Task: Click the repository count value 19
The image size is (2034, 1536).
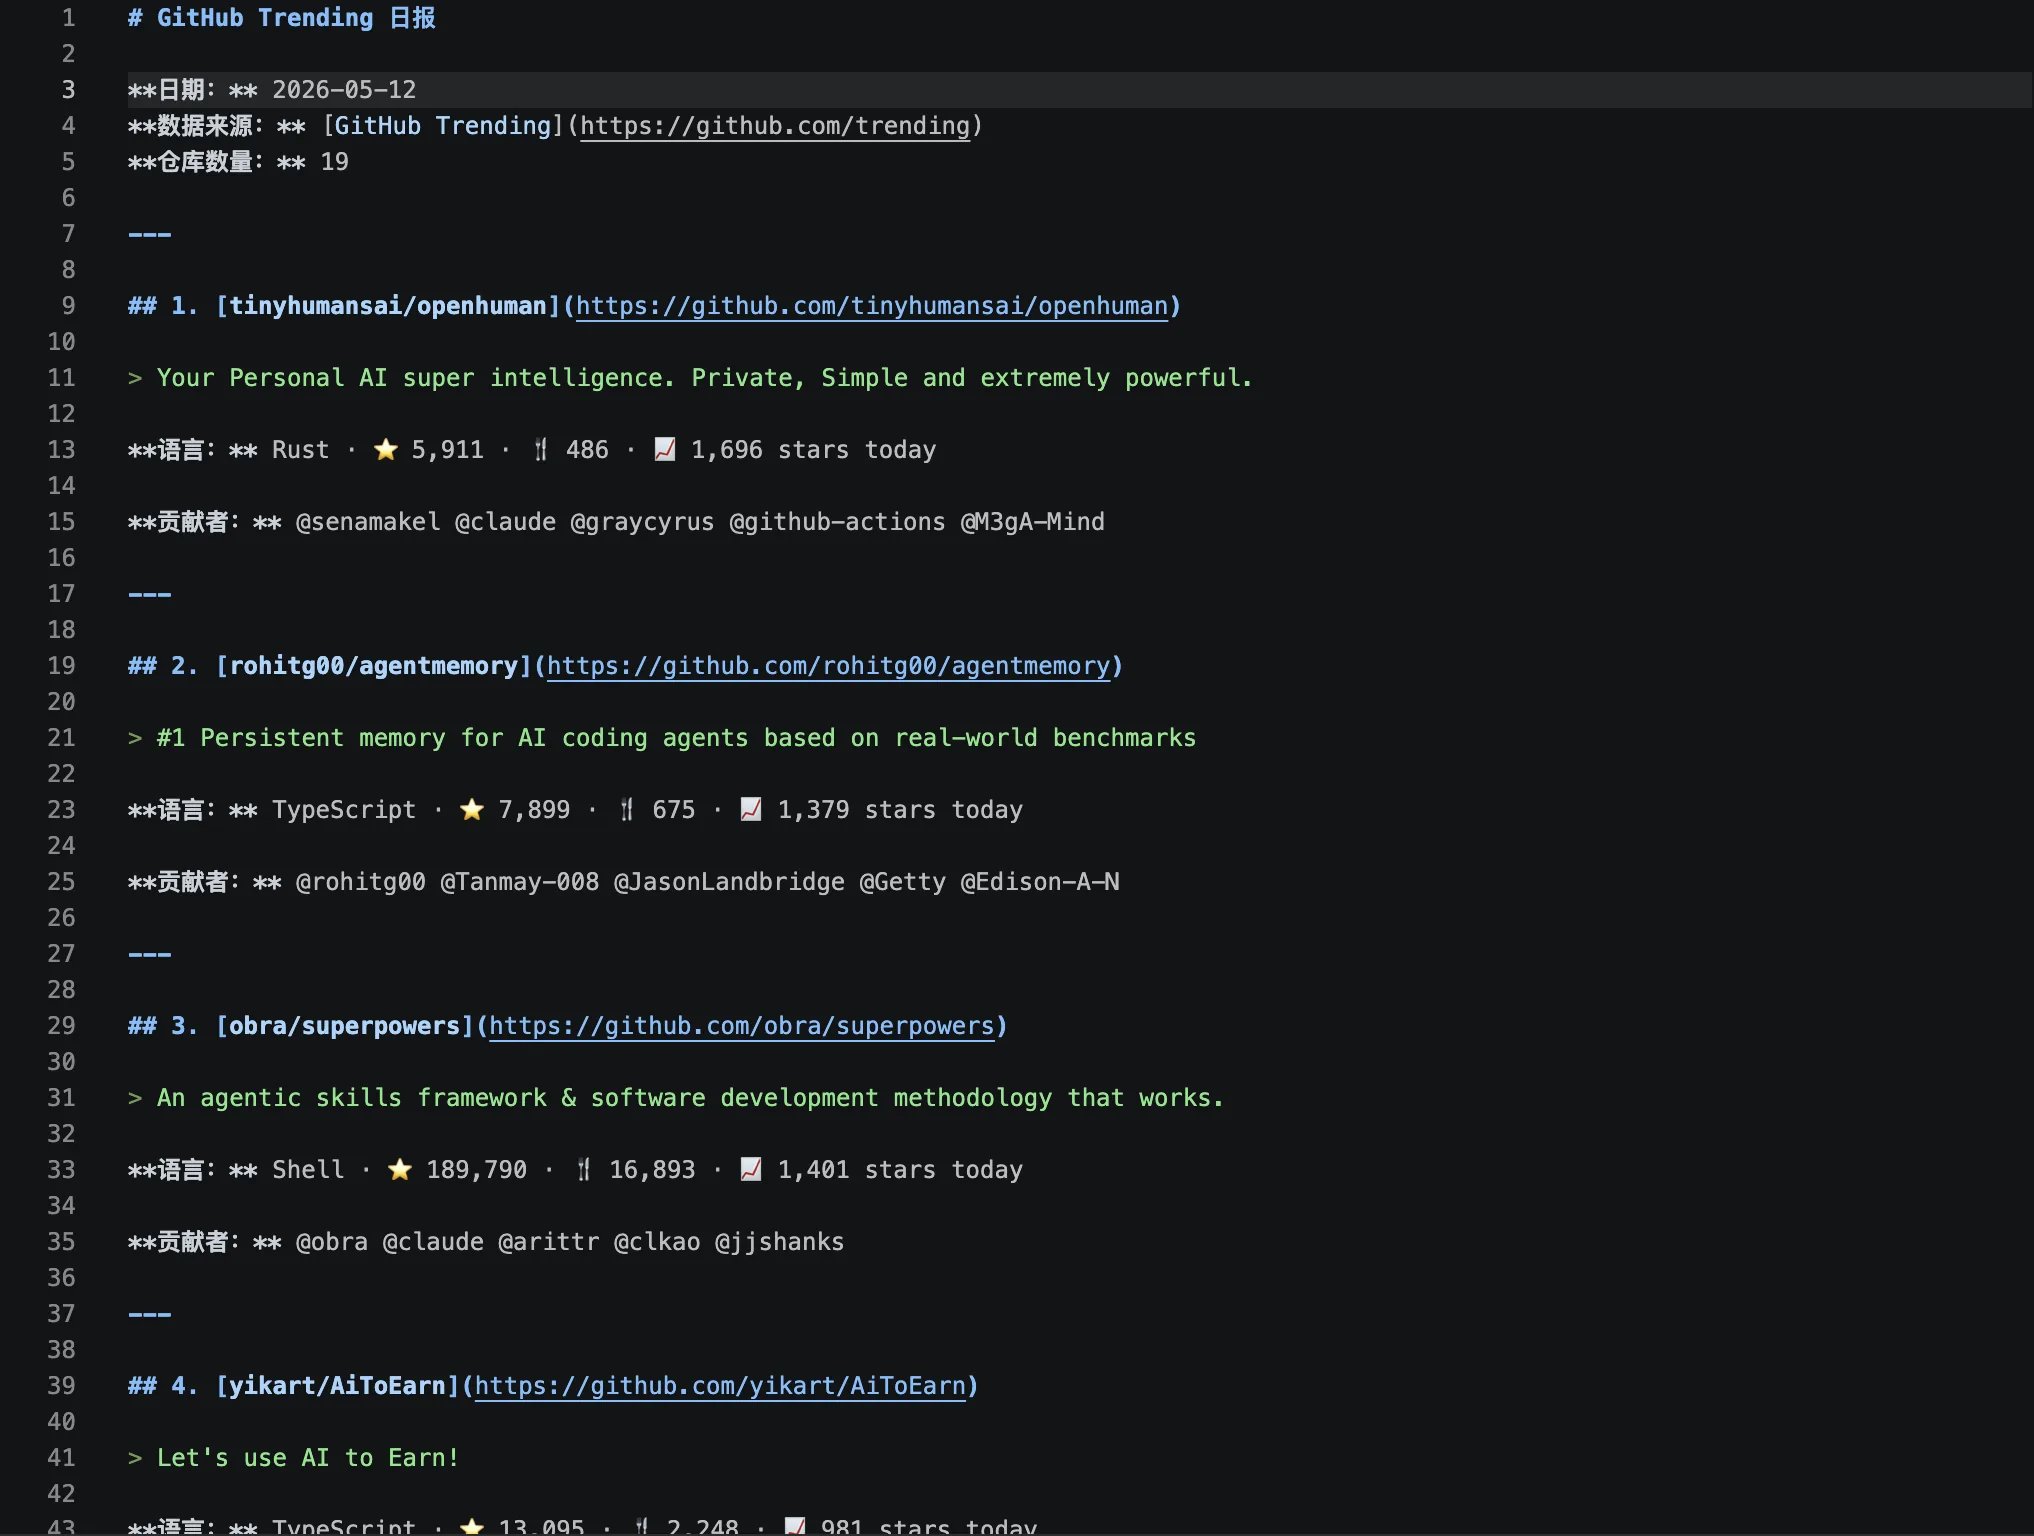Action: 334,162
